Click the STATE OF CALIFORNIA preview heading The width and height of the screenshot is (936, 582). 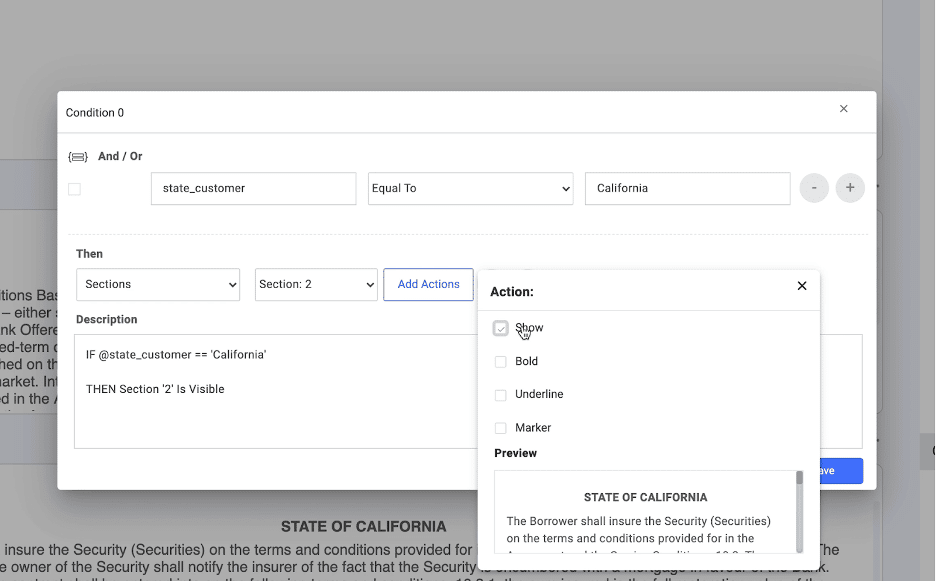pyautogui.click(x=645, y=497)
